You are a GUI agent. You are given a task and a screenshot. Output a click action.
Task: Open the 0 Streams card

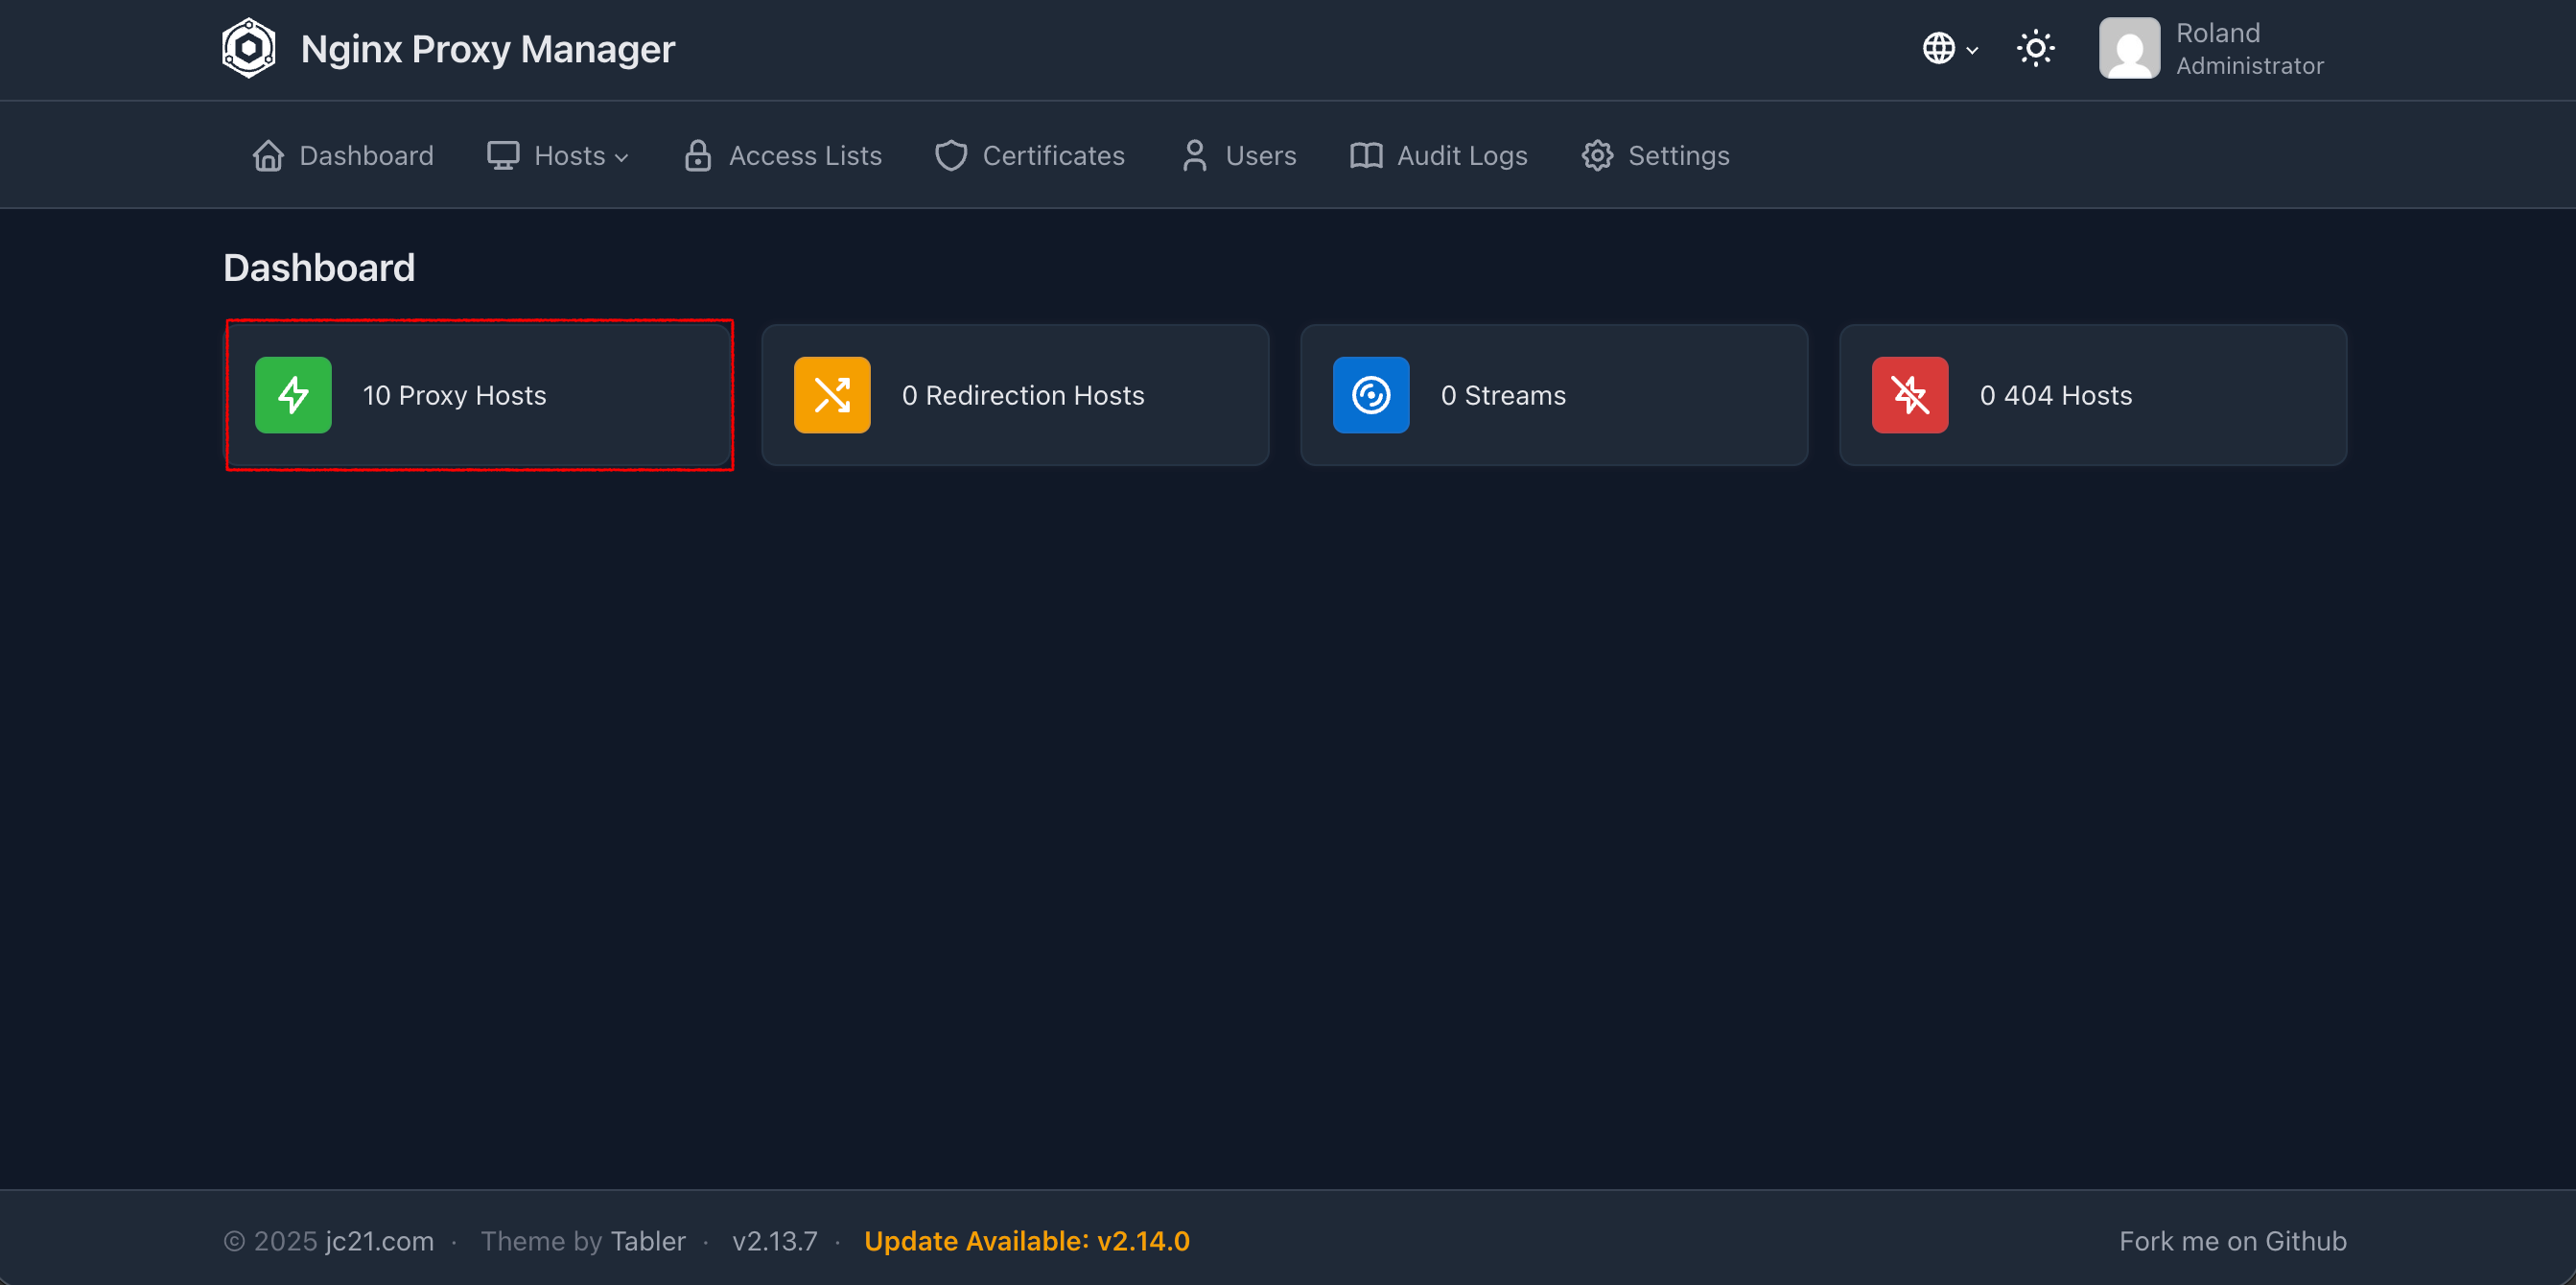point(1554,395)
